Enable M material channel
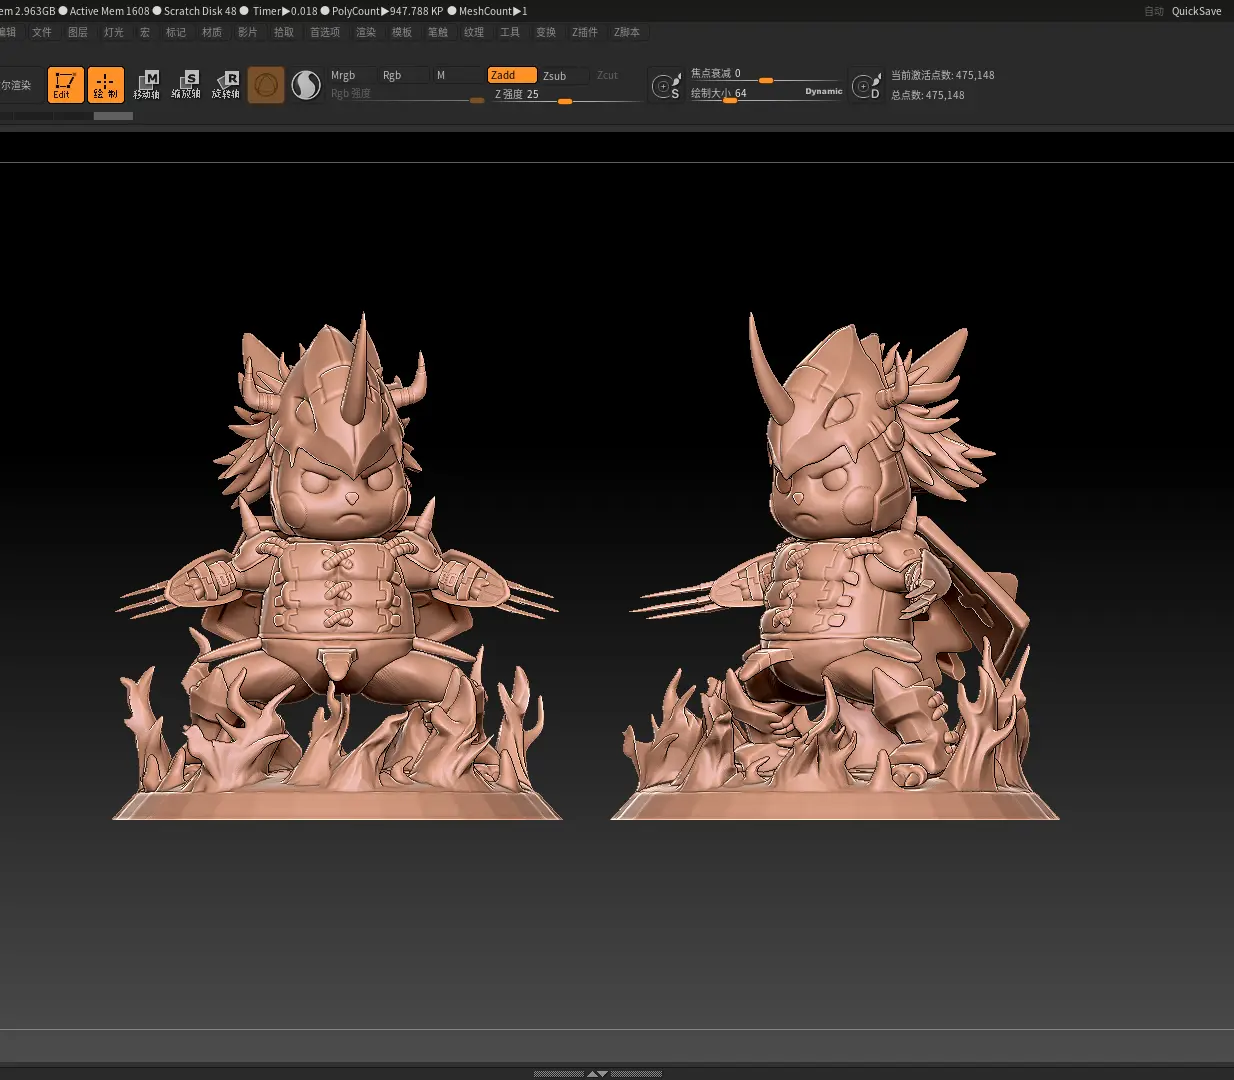Viewport: 1234px width, 1080px height. click(458, 75)
